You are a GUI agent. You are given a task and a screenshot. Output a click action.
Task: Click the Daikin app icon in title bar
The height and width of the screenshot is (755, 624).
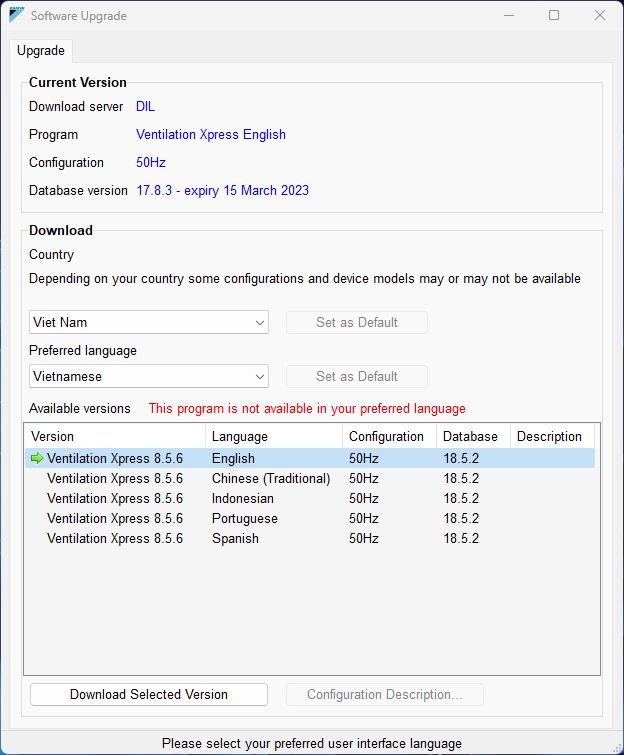[x=16, y=15]
